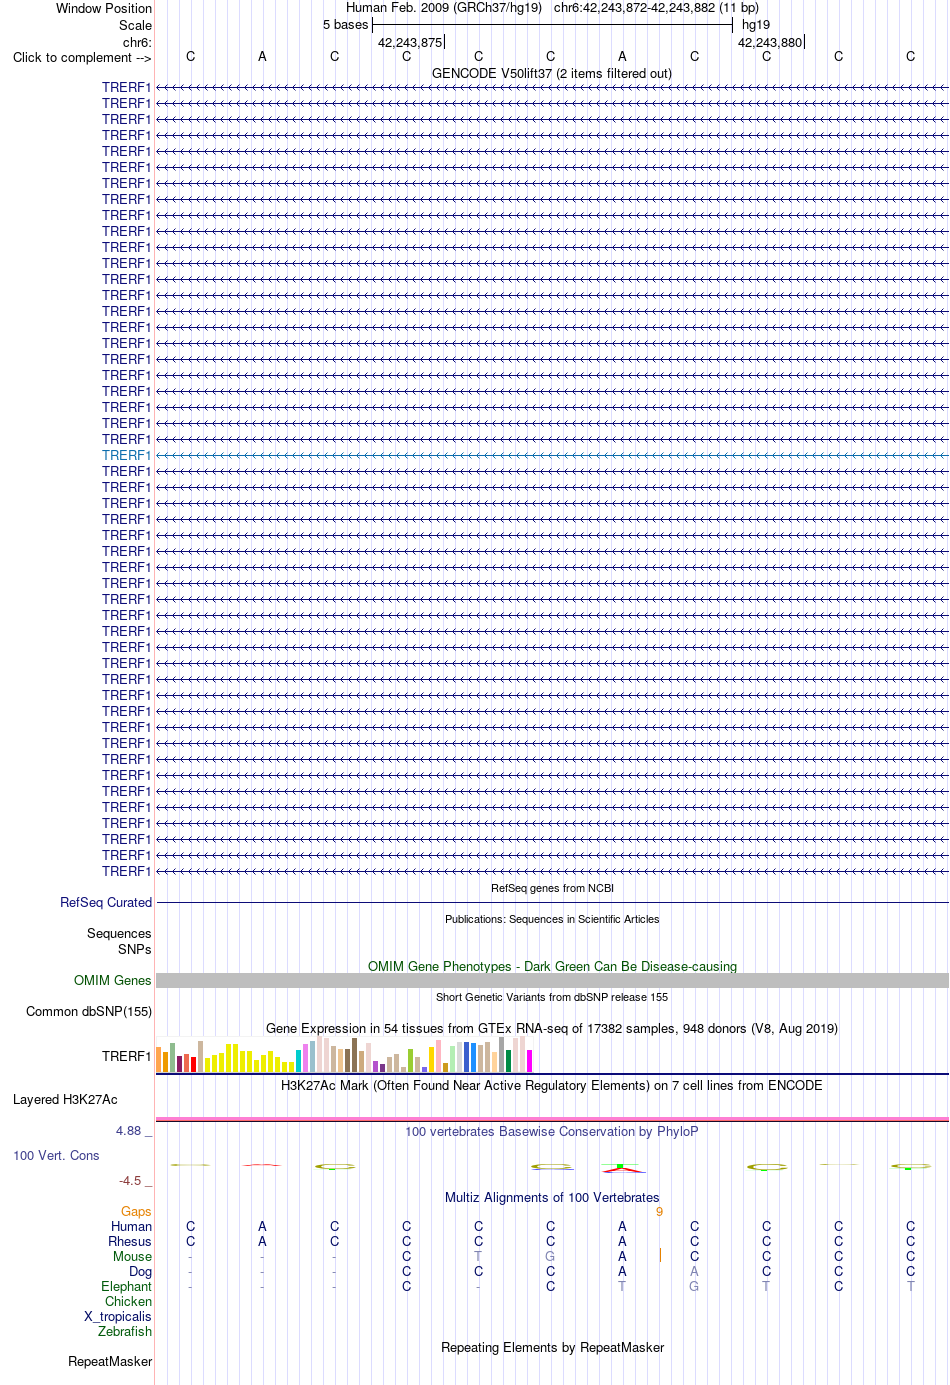Click the position marker '42,243,880'
The image size is (950, 1385).
770,42
